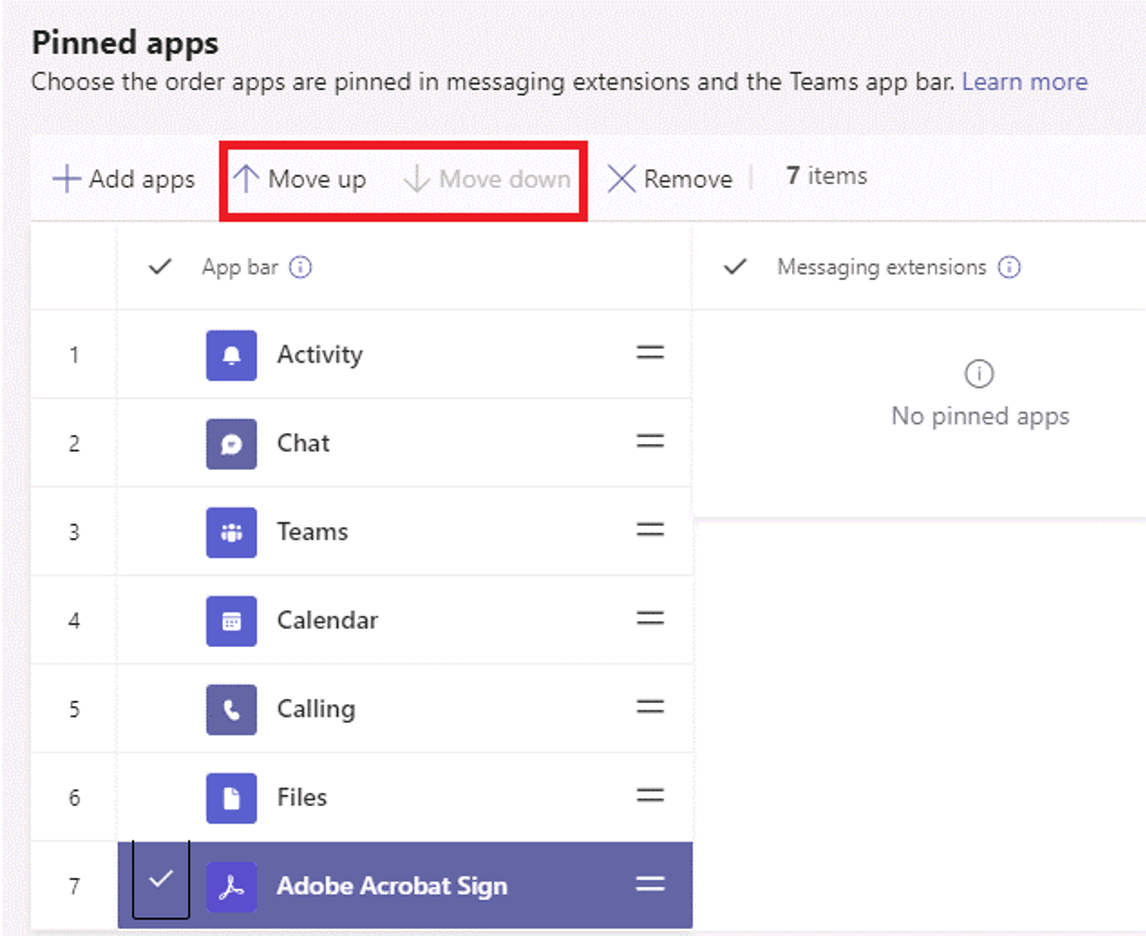Deselect the Adobe Acrobat Sign row checkbox
Viewport: 1146px width, 936px height.
[x=160, y=881]
